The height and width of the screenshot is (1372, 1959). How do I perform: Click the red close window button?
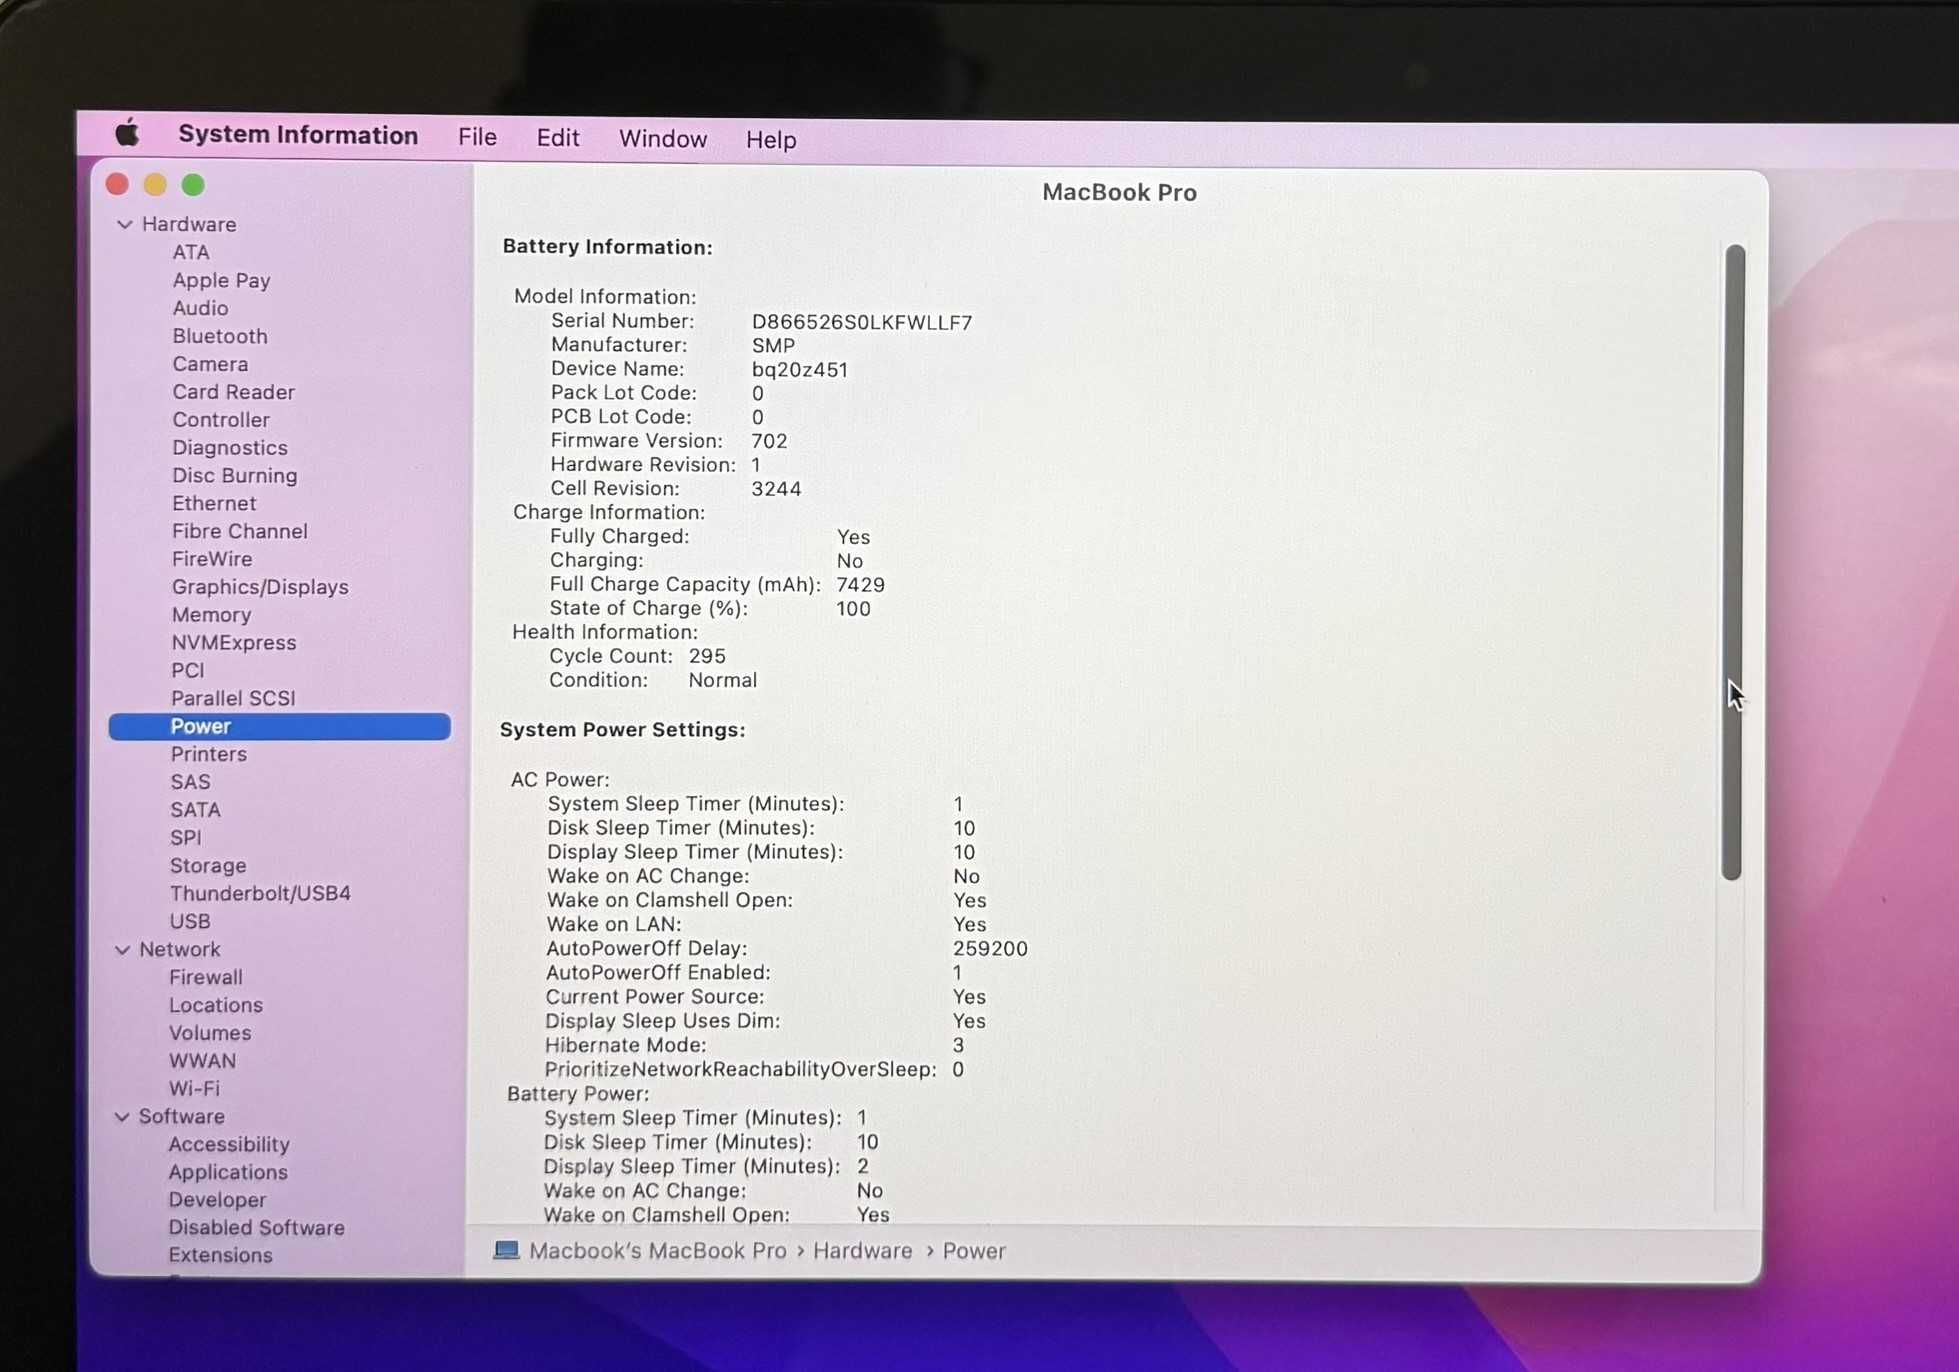click(x=117, y=184)
